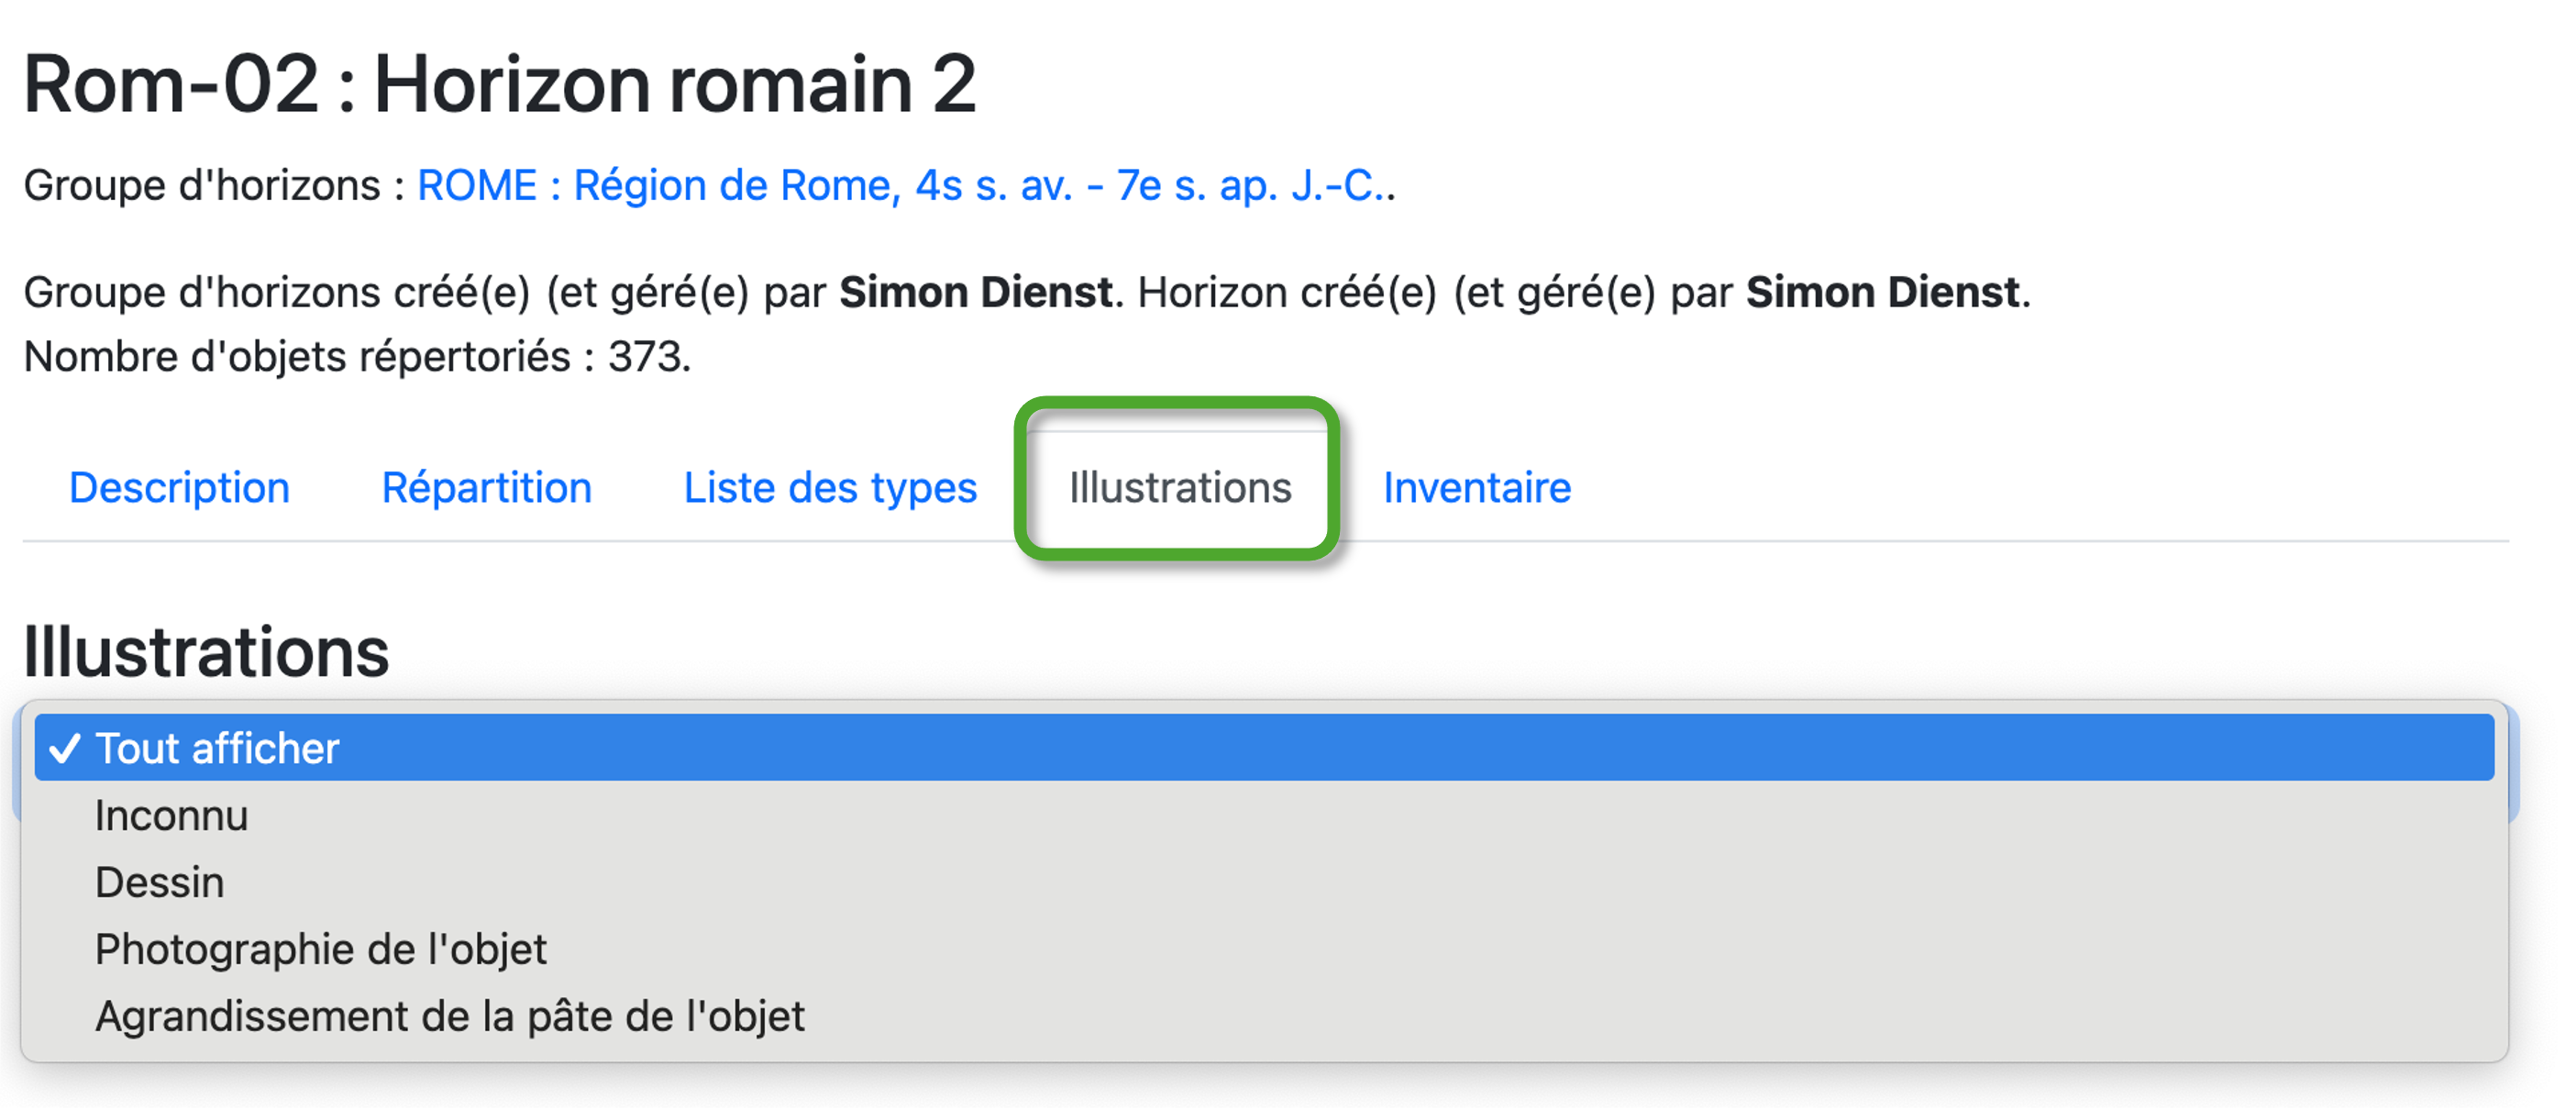Go to the Inventaire tab
Screen dimensions: 2576x1110
pos(1477,488)
